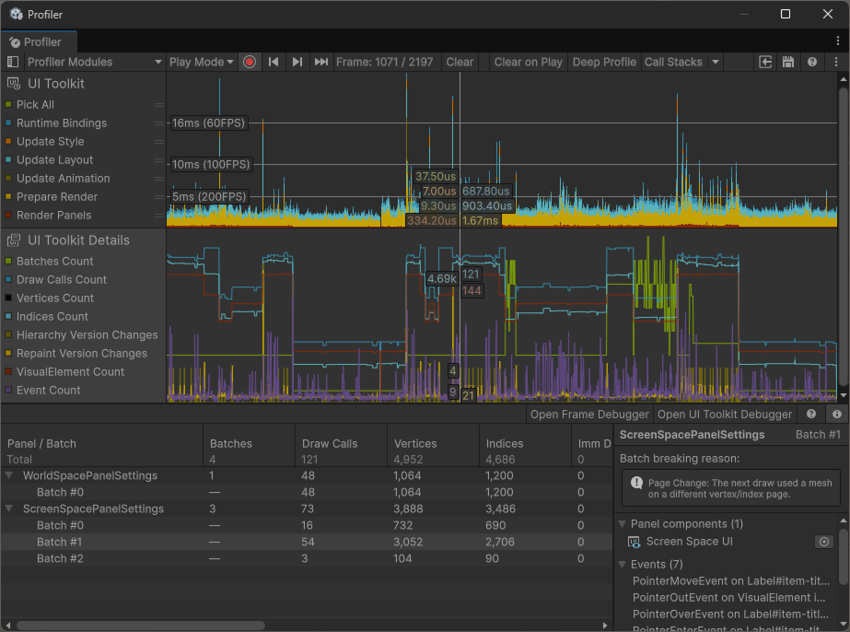This screenshot has height=632, width=850.
Task: Open the Call Stacks dropdown arrow
Action: 716,62
